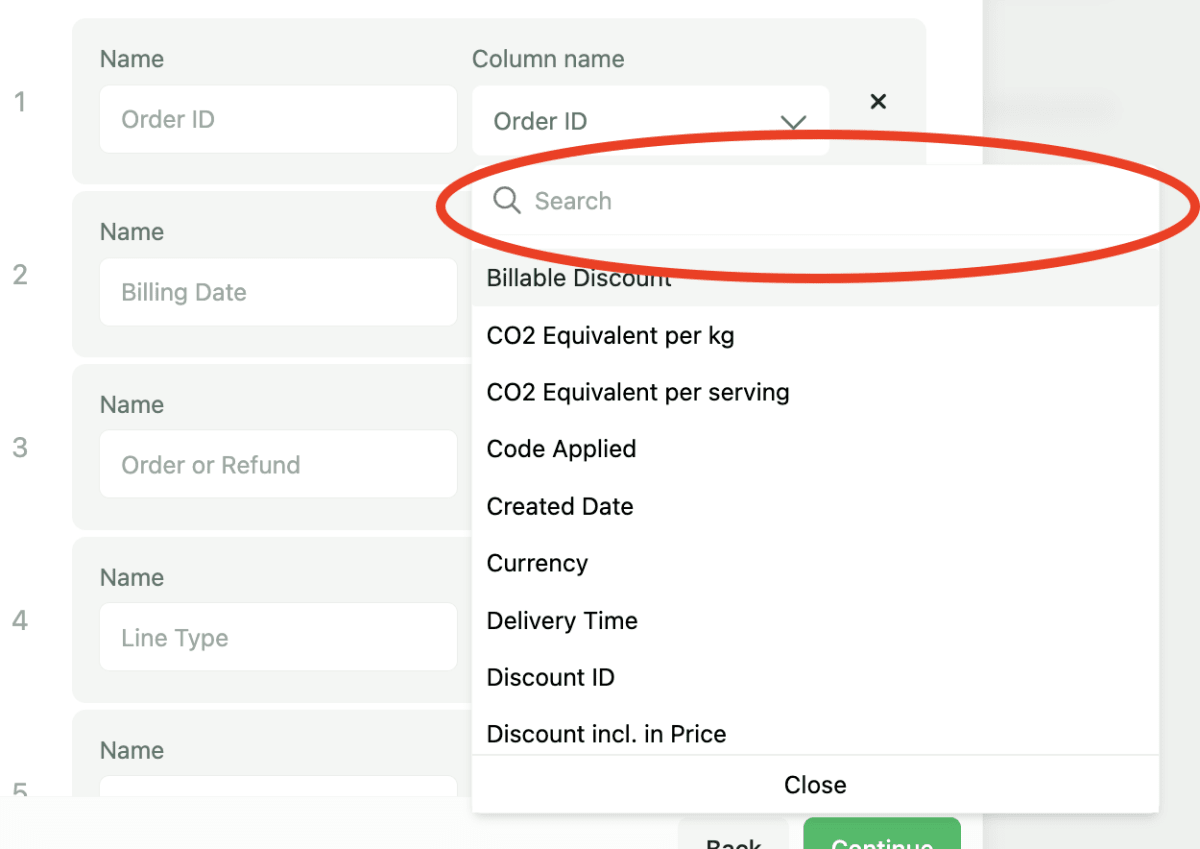Screen dimensions: 1200x849
Task: Remove row 1 with the X icon
Action: (878, 101)
